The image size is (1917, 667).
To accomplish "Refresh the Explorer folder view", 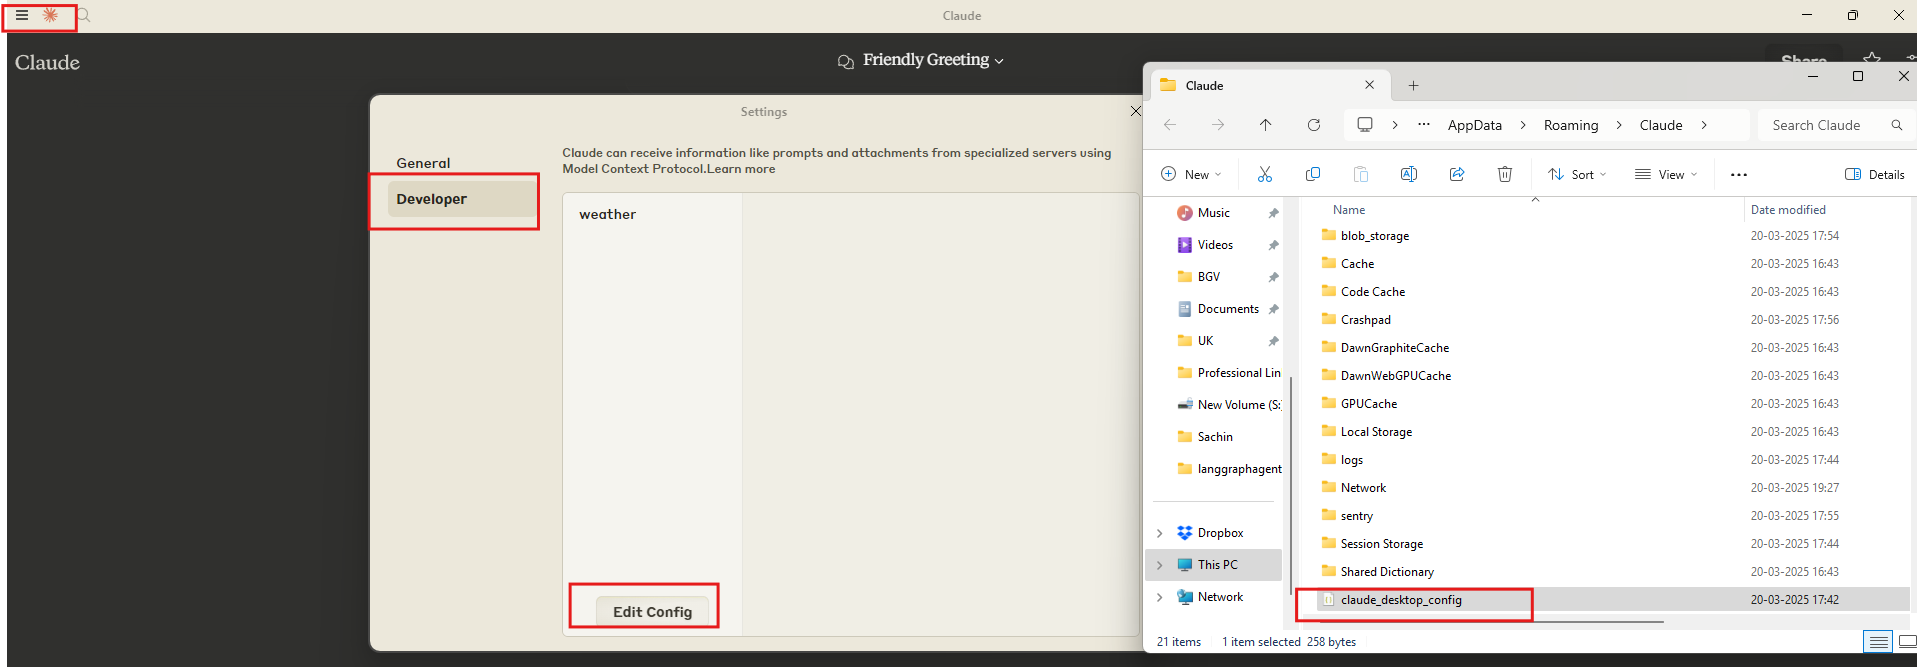I will tap(1313, 125).
